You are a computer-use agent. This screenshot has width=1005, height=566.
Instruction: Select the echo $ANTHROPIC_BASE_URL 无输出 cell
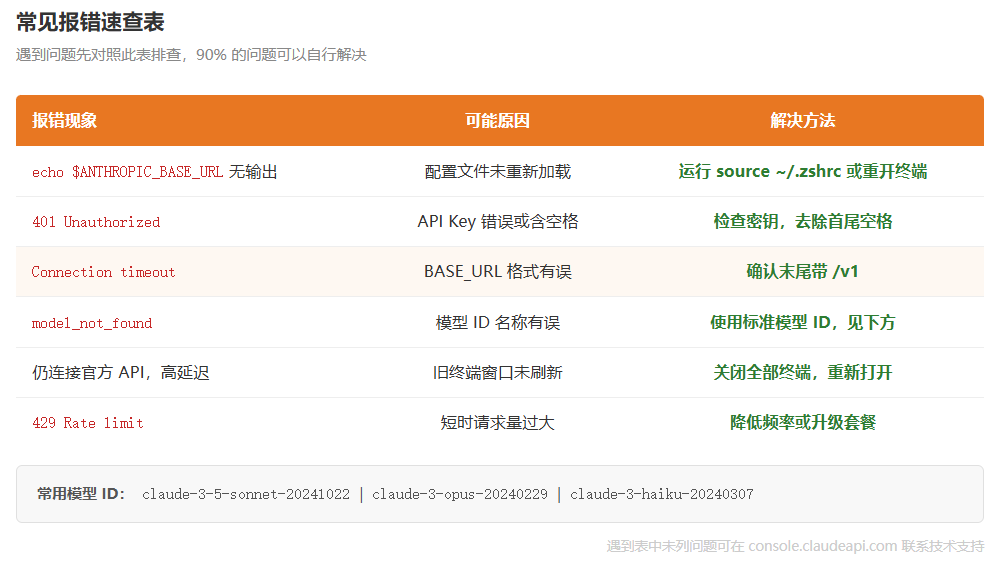(154, 172)
